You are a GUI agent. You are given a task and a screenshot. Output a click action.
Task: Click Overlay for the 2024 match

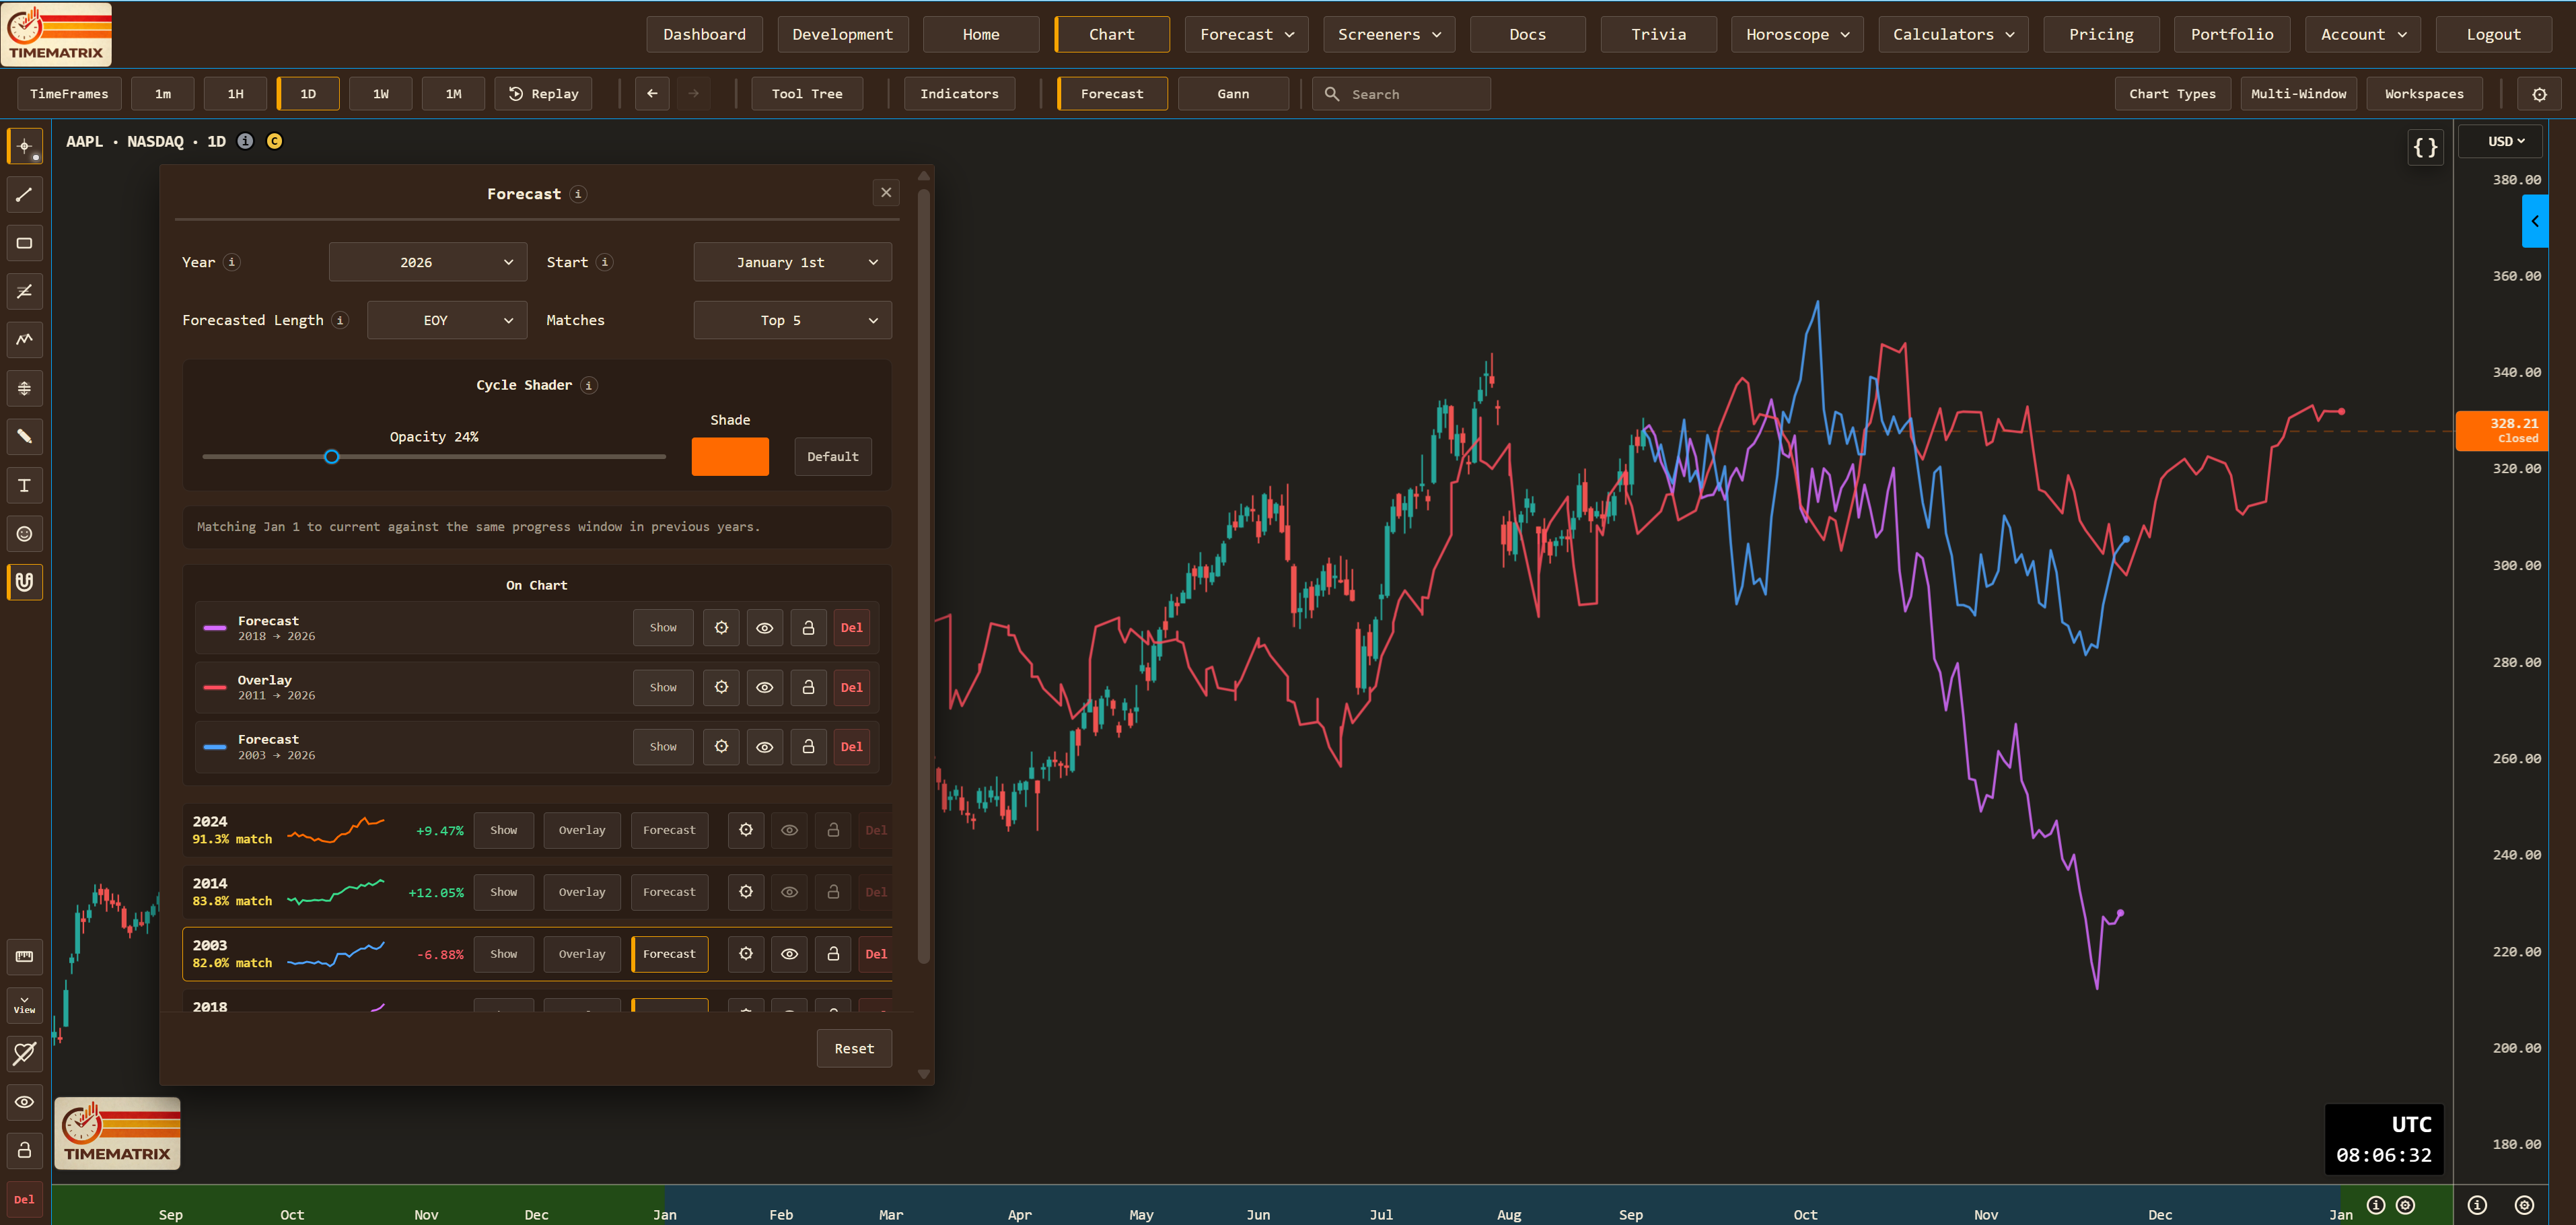[582, 830]
